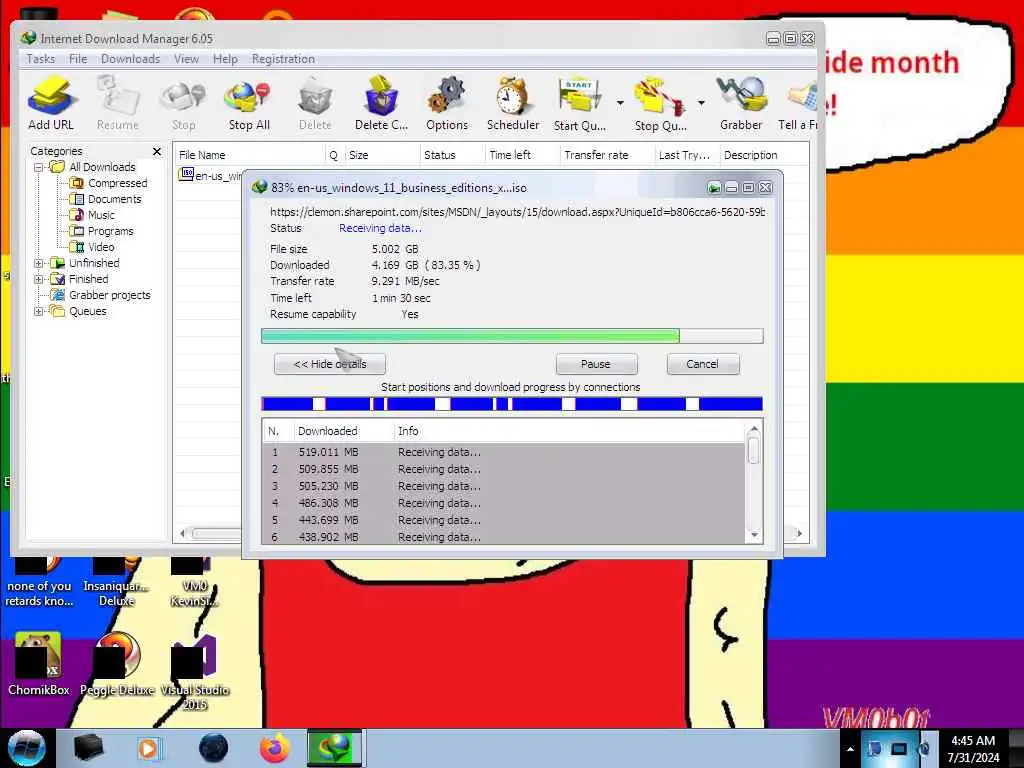
Task: Click the Tell a Friend toolbar icon
Action: point(798,103)
